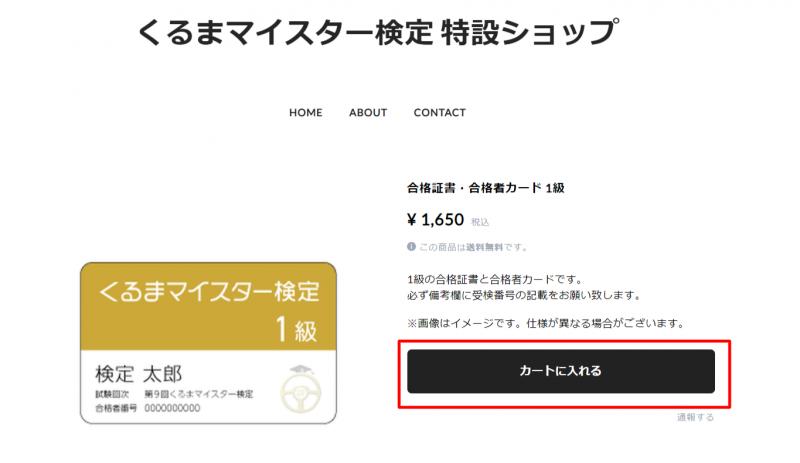Open the product card image
This screenshot has height=463, width=800.
(x=208, y=343)
